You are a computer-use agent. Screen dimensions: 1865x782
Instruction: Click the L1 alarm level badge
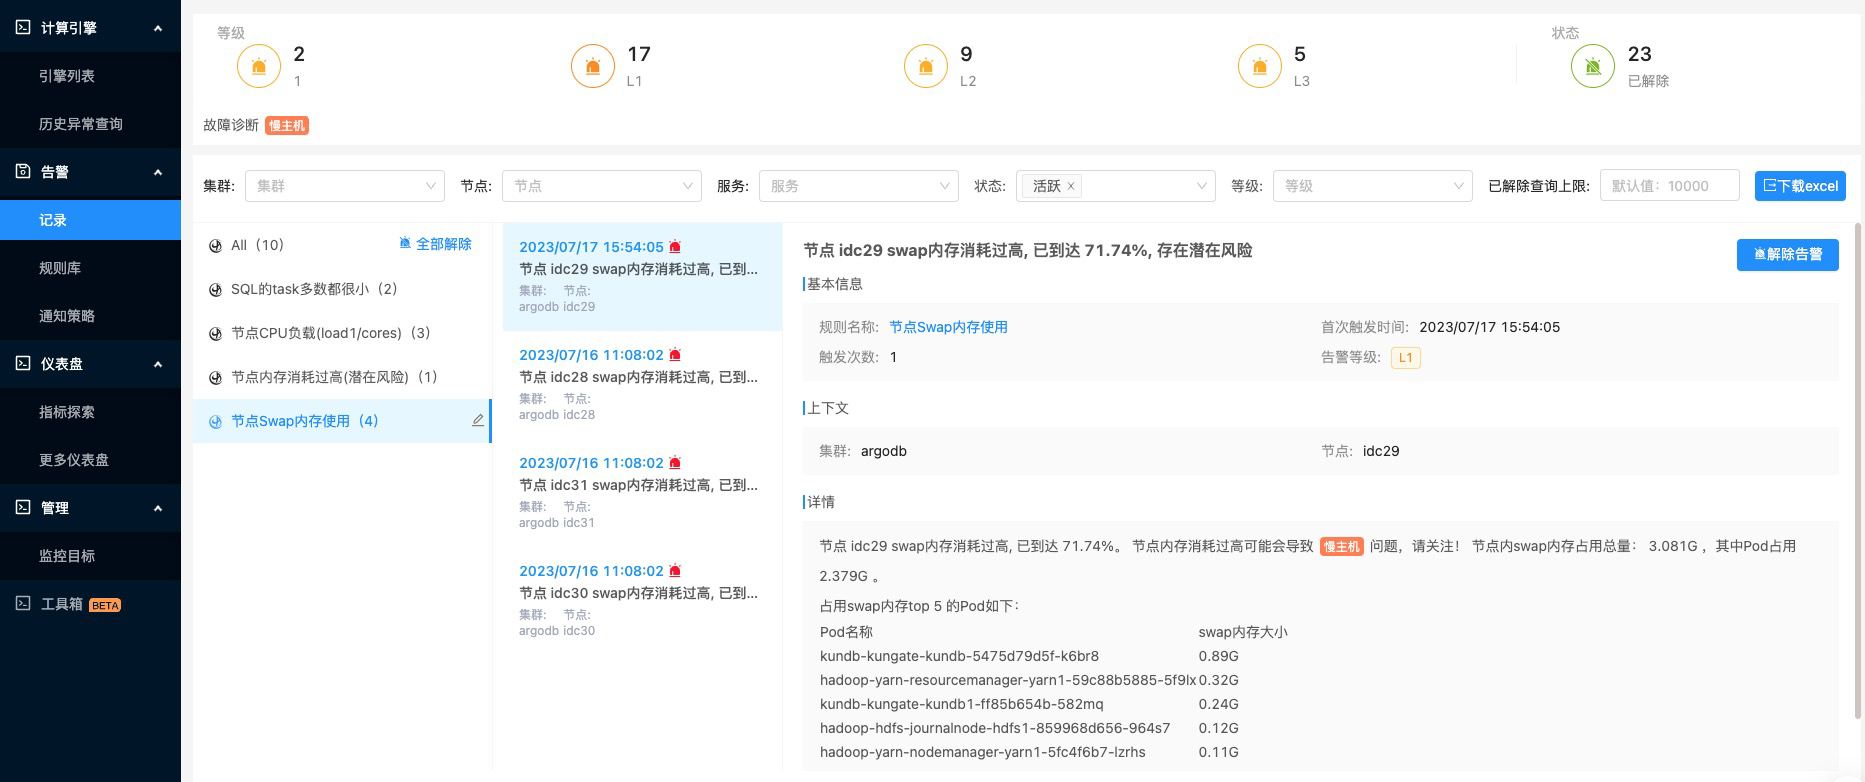[x=1406, y=358]
